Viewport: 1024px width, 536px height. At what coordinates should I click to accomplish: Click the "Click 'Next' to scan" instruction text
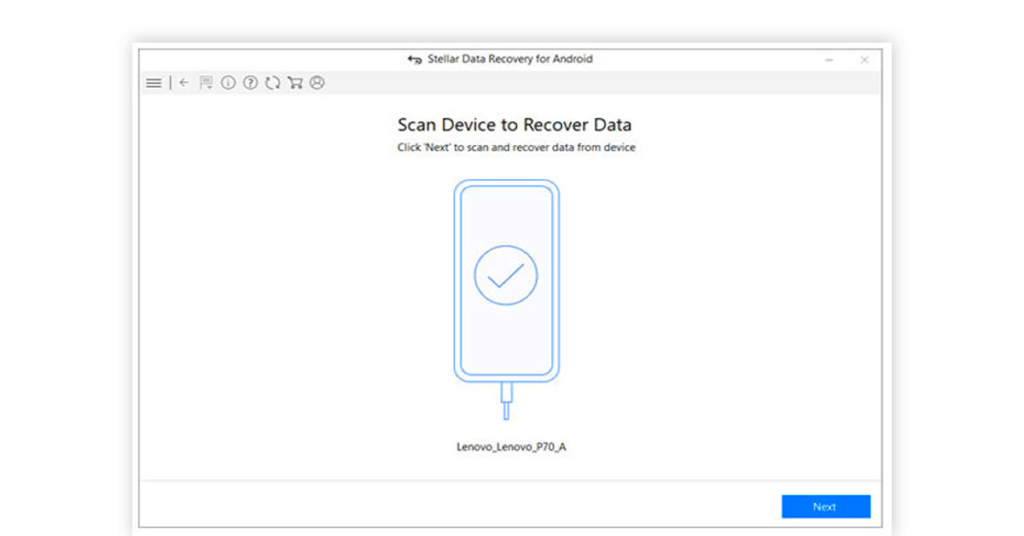(516, 148)
